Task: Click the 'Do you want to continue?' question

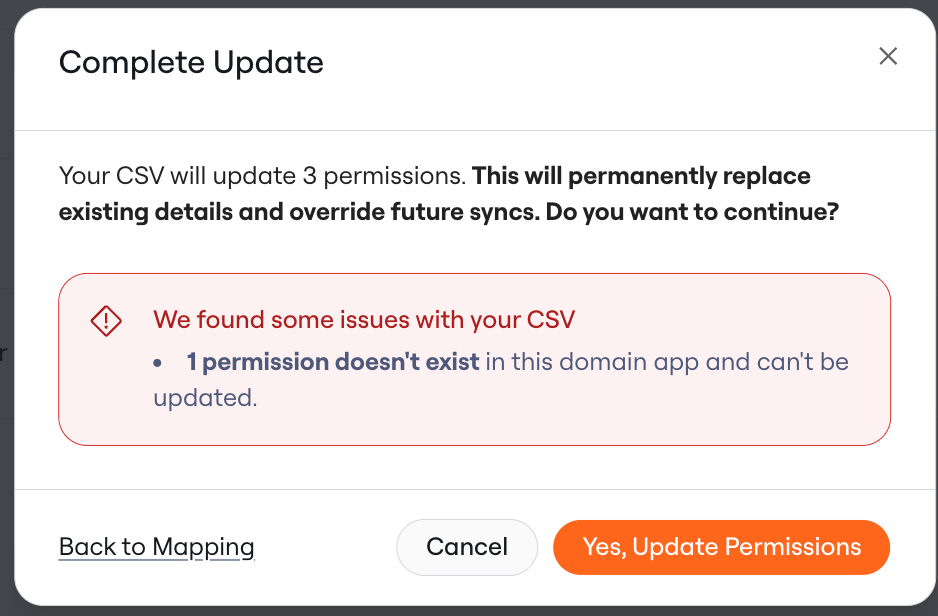Action: pos(692,212)
